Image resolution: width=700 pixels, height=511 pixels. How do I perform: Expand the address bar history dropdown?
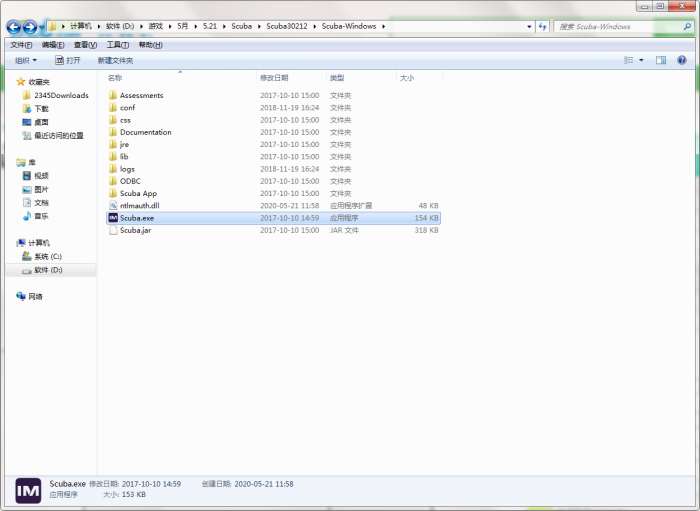coord(529,27)
